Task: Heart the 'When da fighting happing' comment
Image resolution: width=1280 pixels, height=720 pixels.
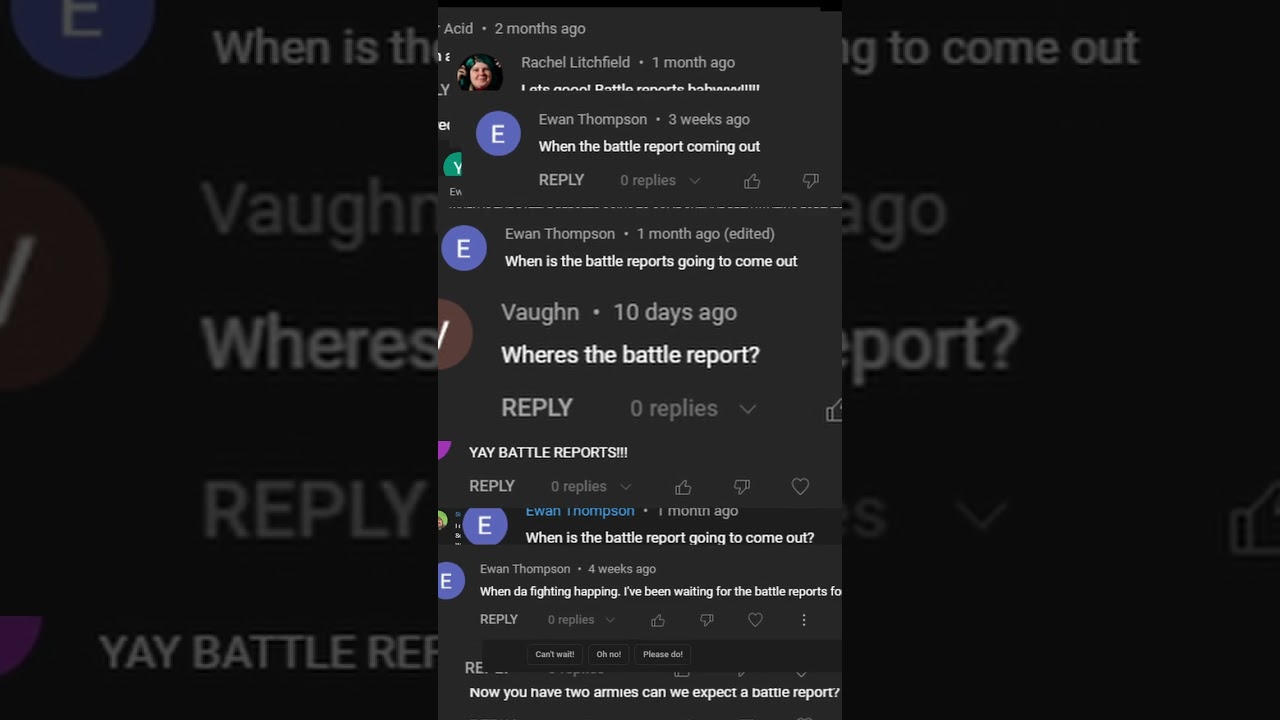Action: 756,620
